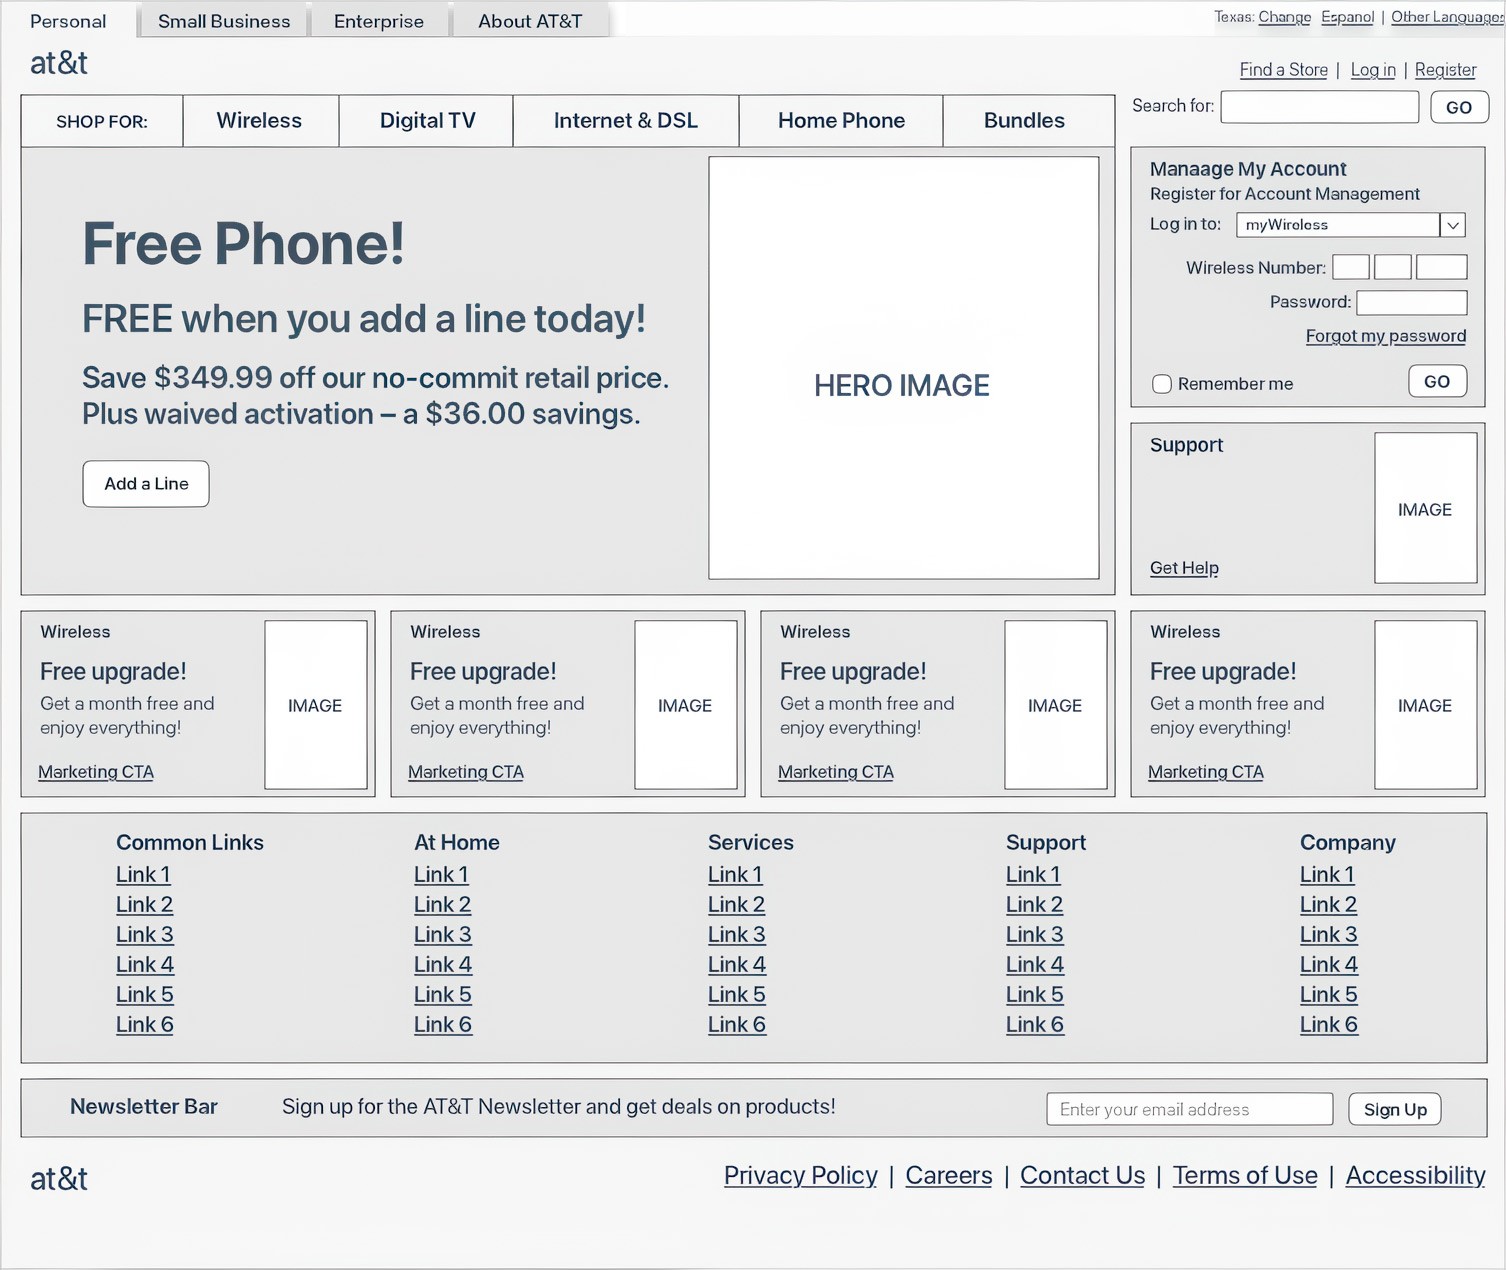Open Link 2 under Company
The image size is (1506, 1270).
1329,905
